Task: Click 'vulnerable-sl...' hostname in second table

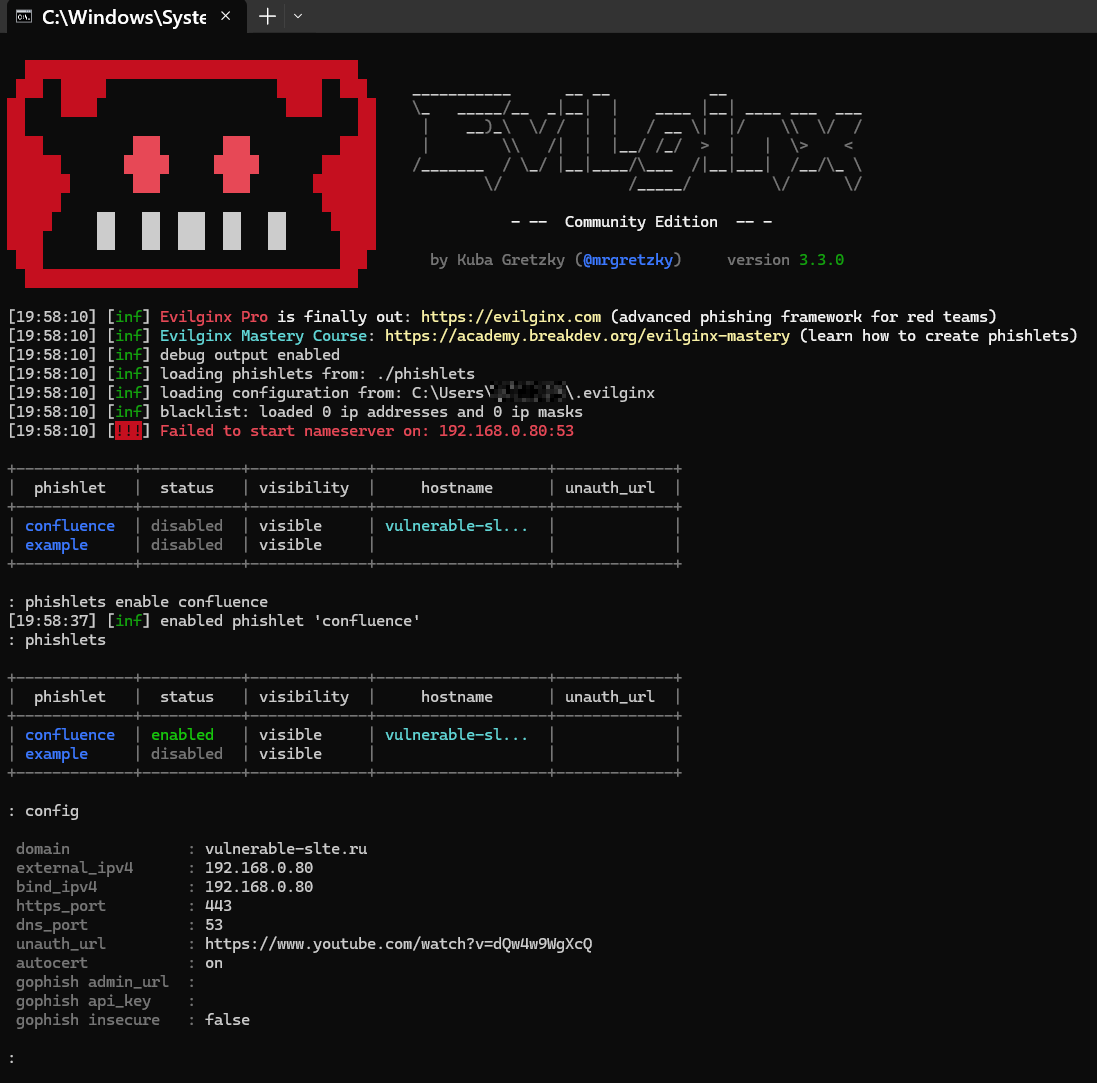Action: 456,735
